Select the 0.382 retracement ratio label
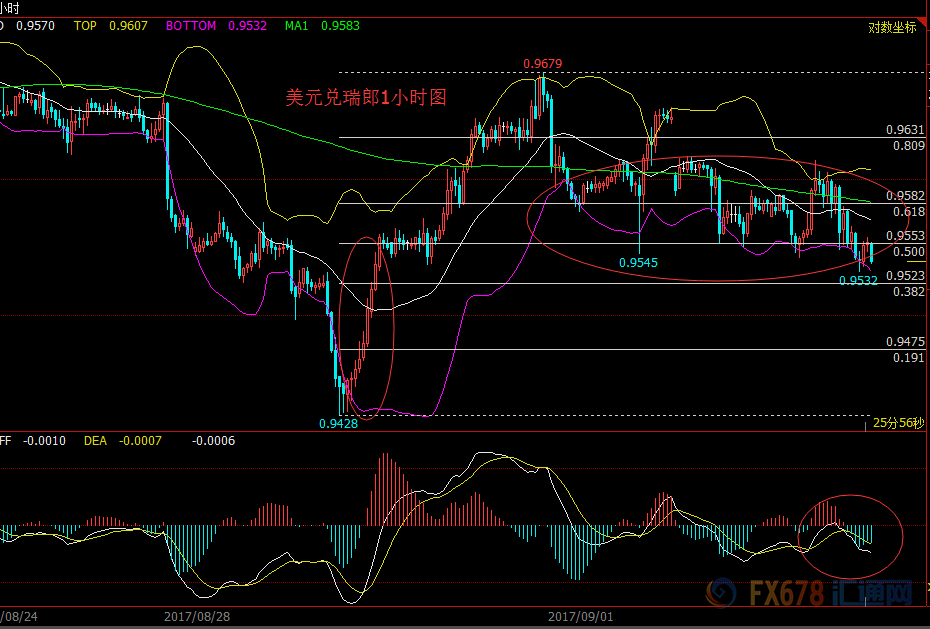Image resolution: width=930 pixels, height=629 pixels. pos(909,292)
